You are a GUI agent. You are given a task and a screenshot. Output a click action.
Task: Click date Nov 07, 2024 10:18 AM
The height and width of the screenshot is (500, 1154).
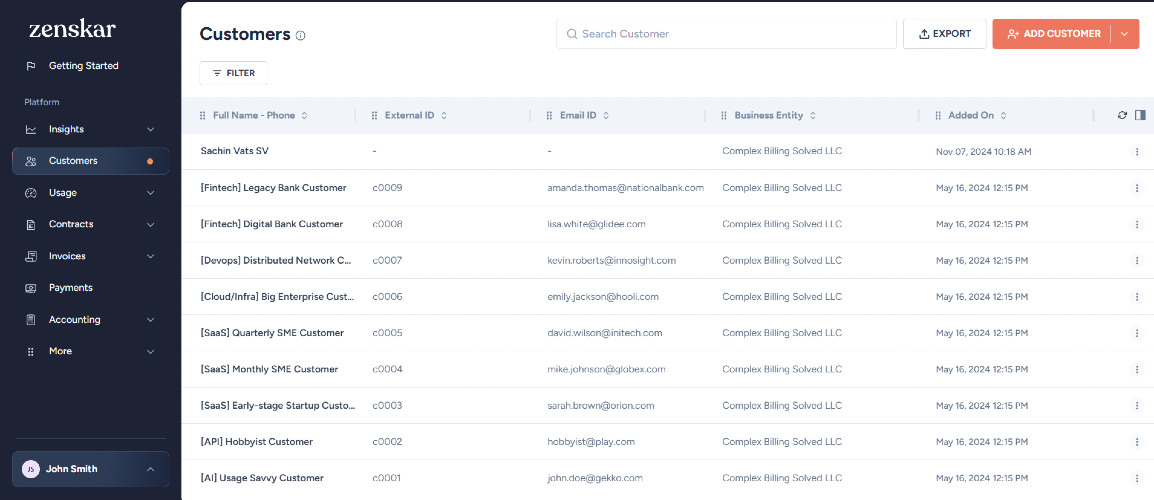point(983,152)
